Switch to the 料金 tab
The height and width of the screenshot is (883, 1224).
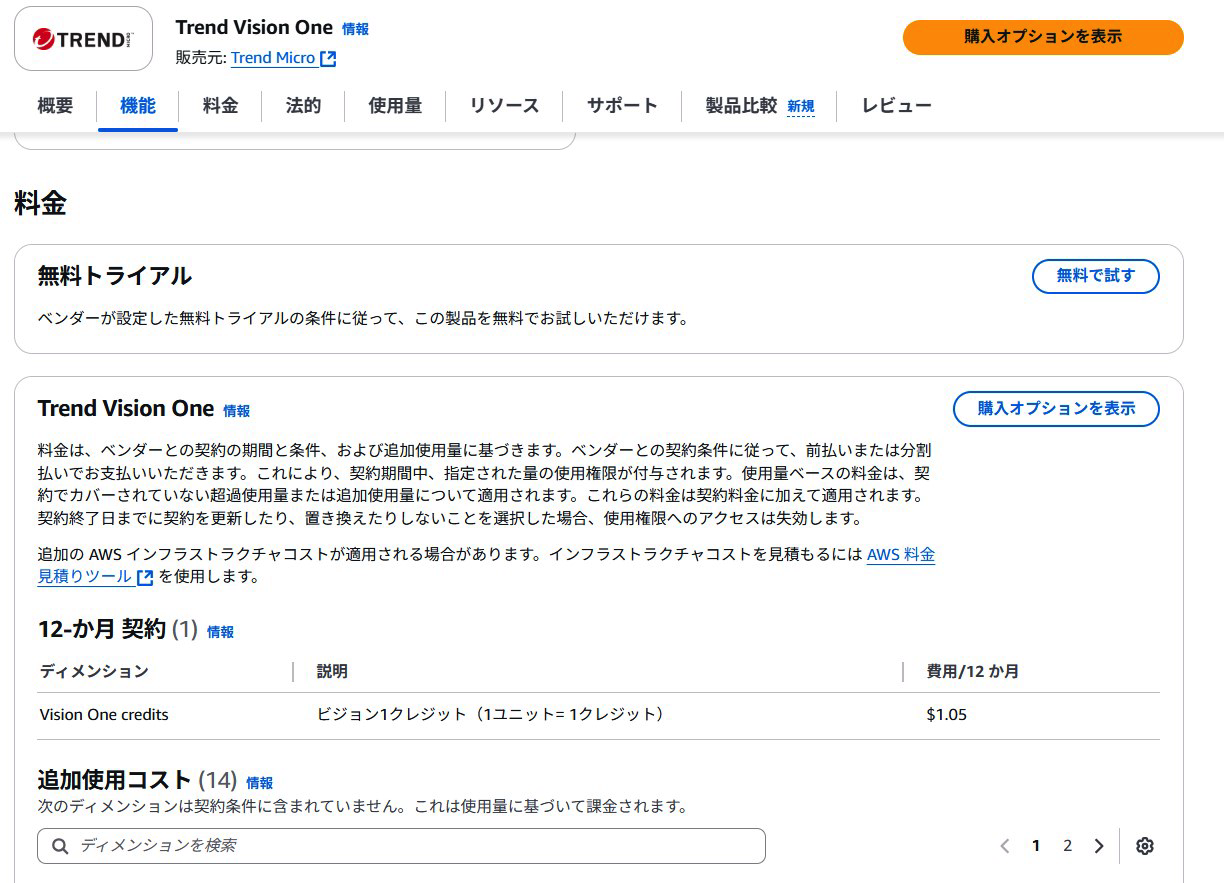click(220, 106)
